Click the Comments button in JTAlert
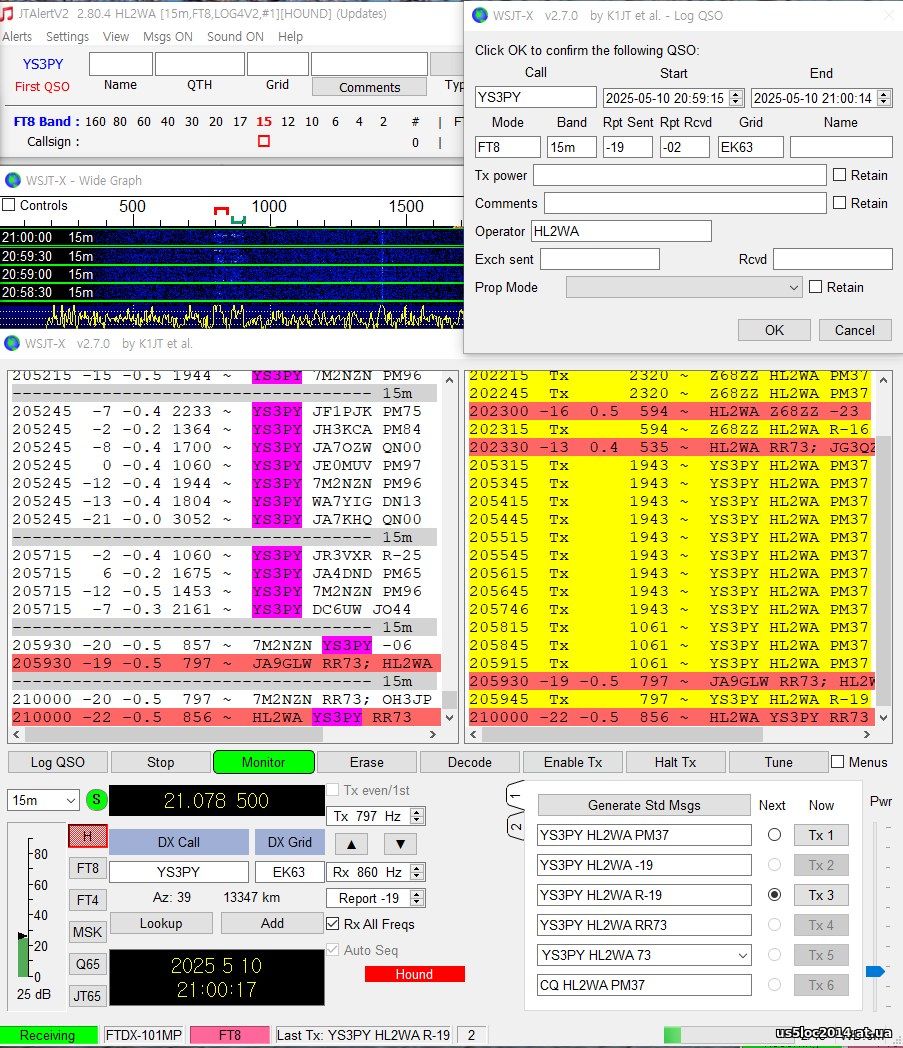This screenshot has width=903, height=1048. tap(369, 87)
